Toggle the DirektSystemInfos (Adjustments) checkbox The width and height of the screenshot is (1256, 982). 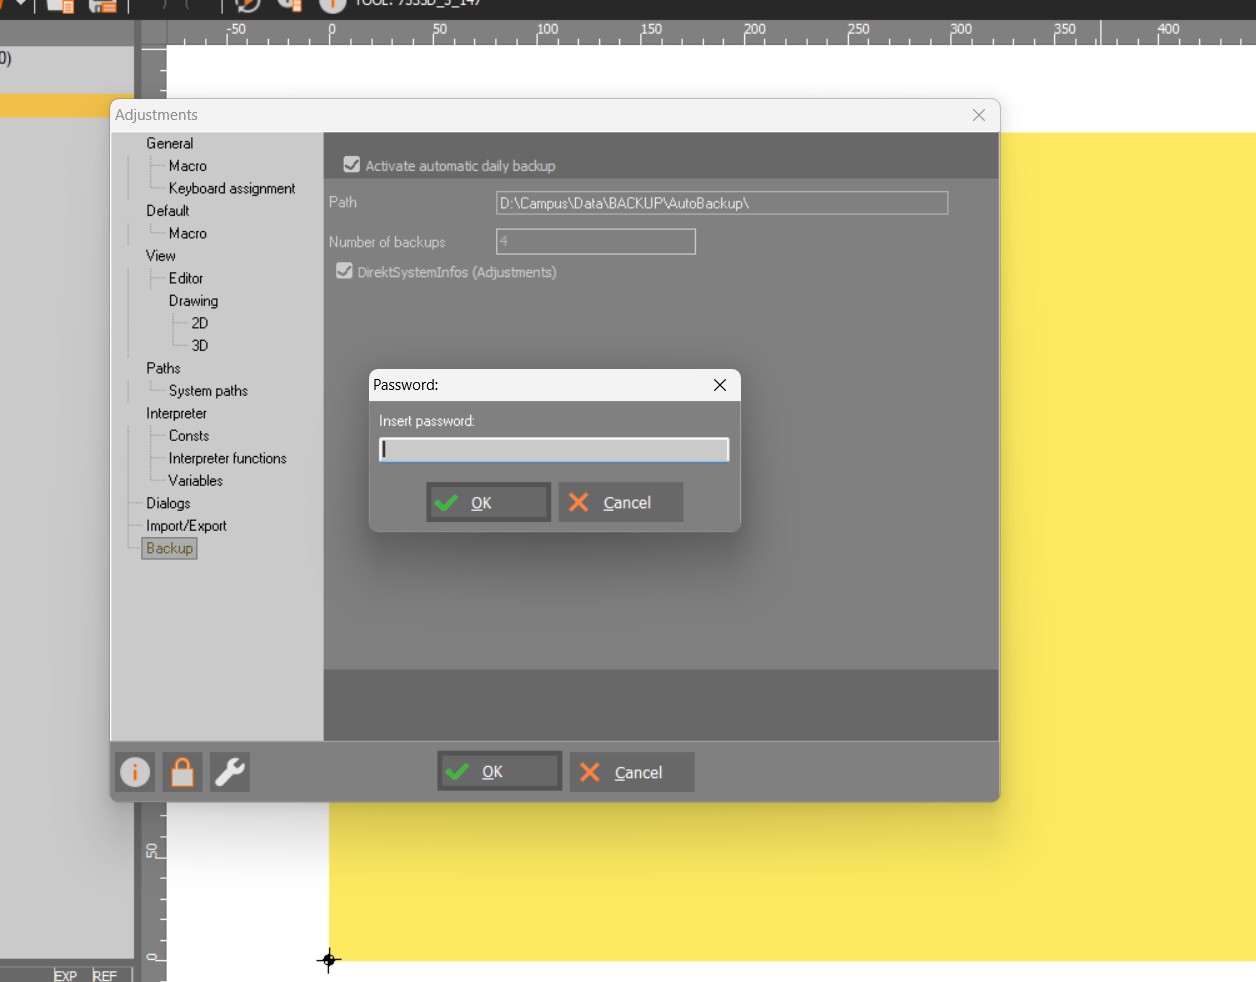tap(345, 271)
